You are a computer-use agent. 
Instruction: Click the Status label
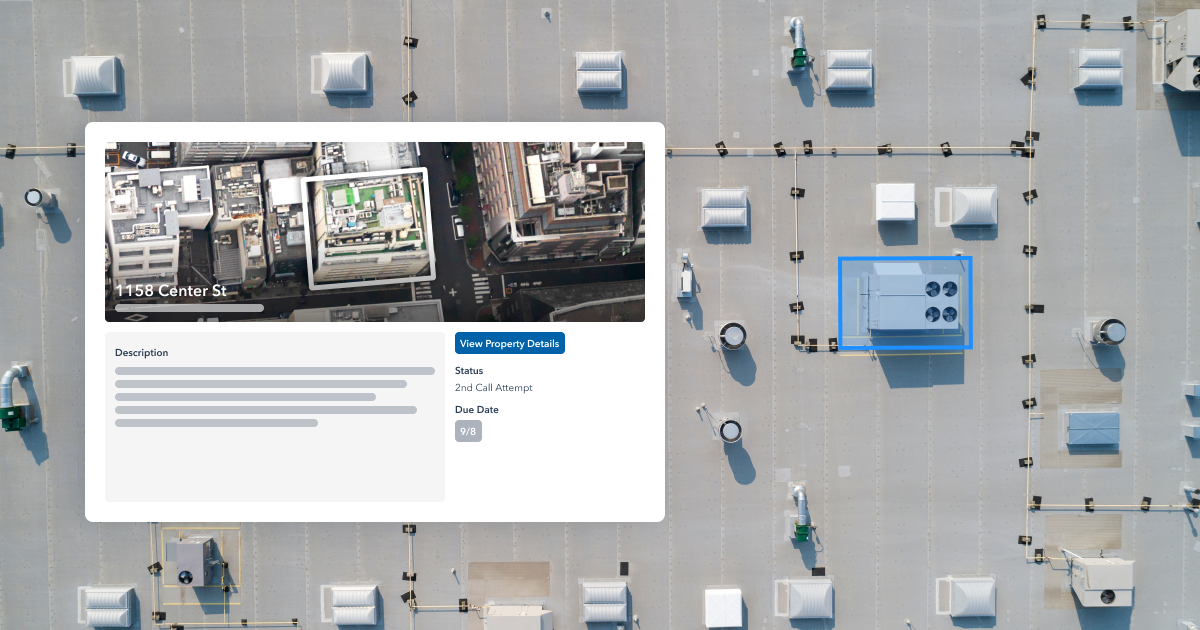pyautogui.click(x=469, y=371)
